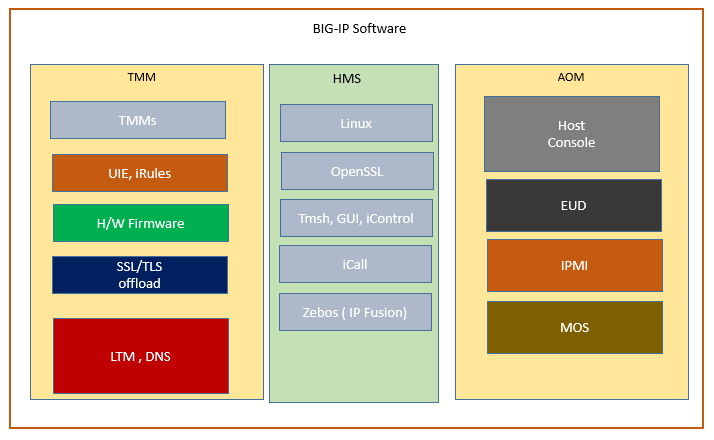Select the AOM column heading

[571, 77]
